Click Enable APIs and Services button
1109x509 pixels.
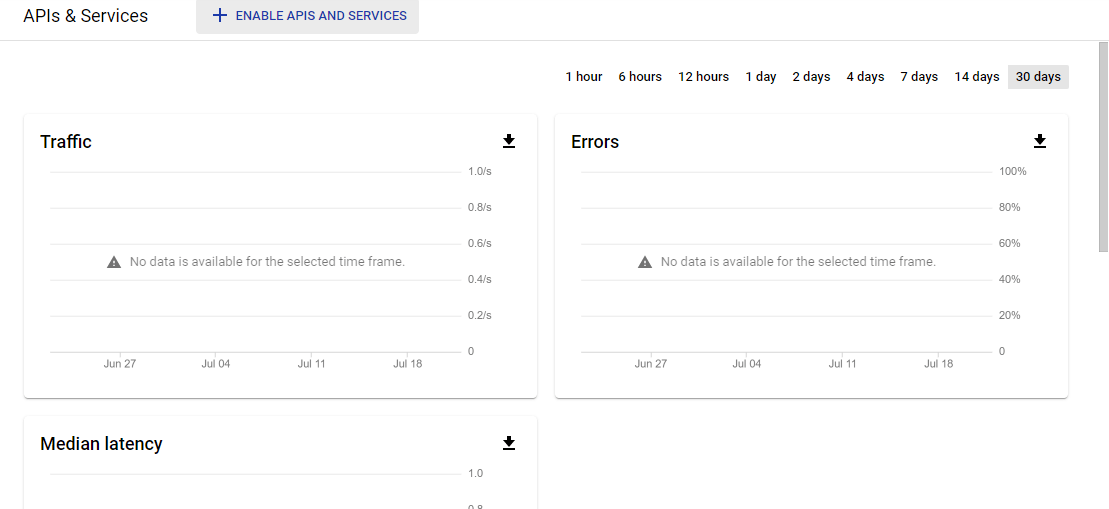click(308, 16)
